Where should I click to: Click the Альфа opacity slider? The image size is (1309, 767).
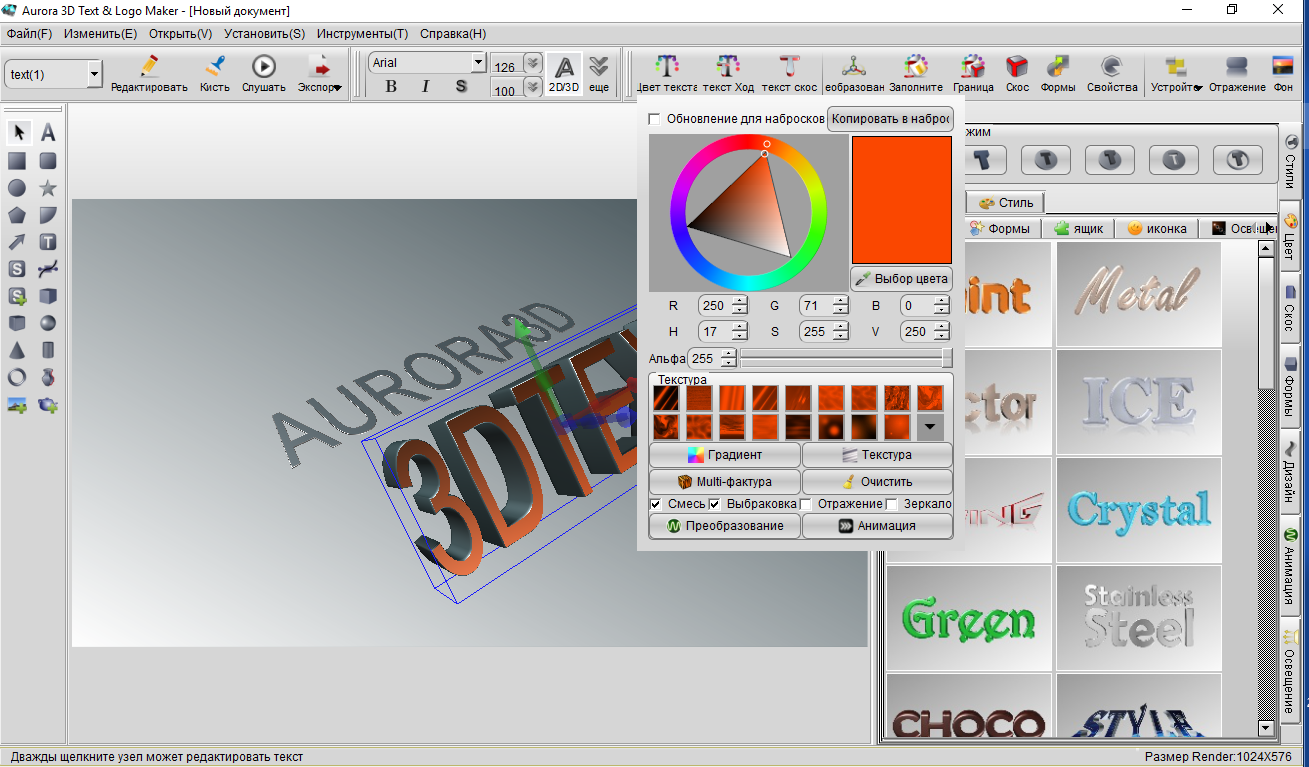point(845,358)
